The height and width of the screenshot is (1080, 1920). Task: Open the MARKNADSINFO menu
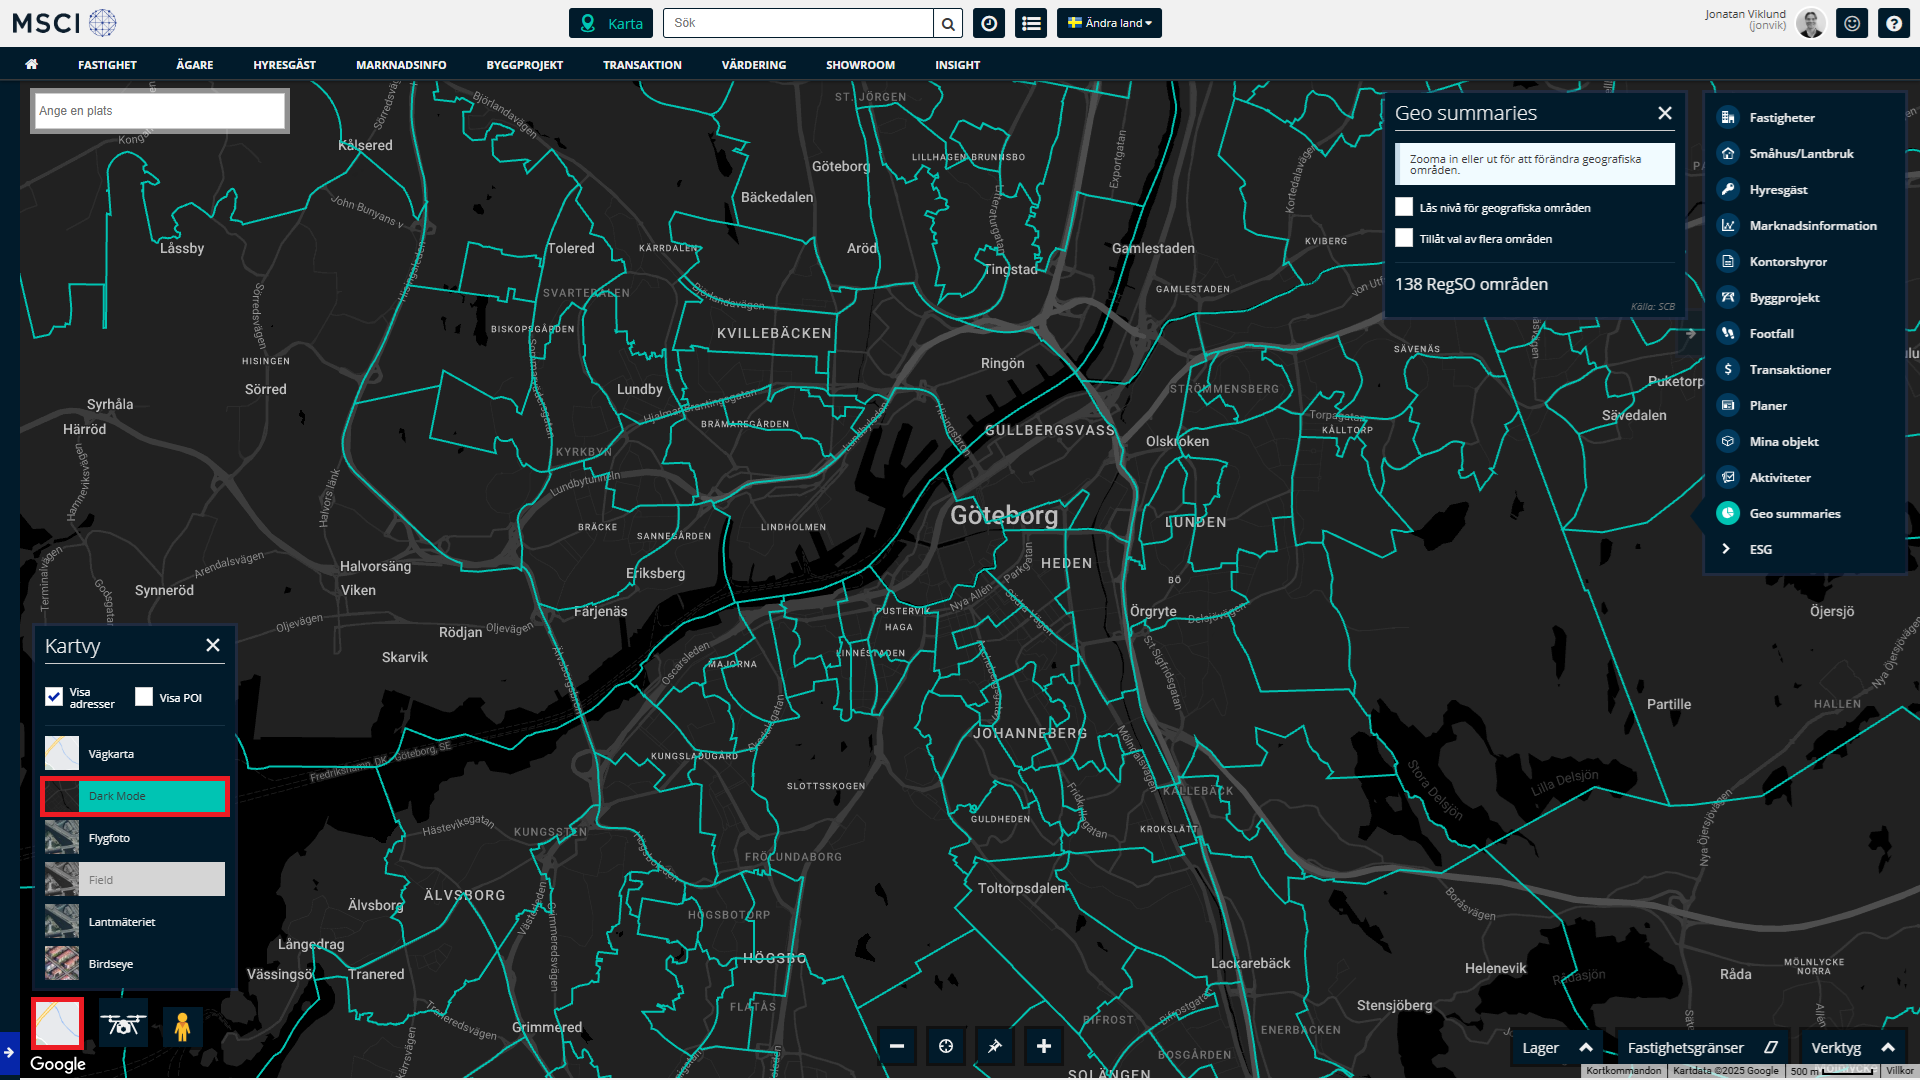(401, 65)
